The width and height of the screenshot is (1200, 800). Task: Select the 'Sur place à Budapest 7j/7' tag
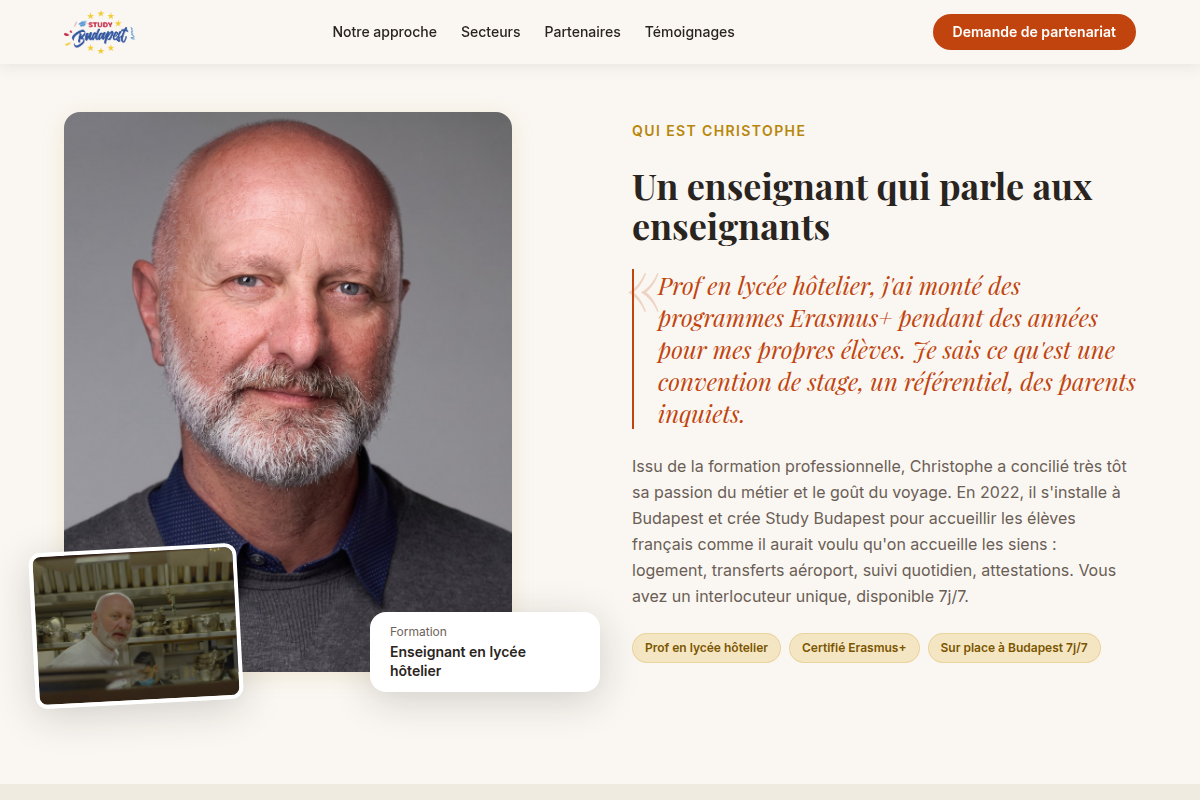click(x=1014, y=648)
